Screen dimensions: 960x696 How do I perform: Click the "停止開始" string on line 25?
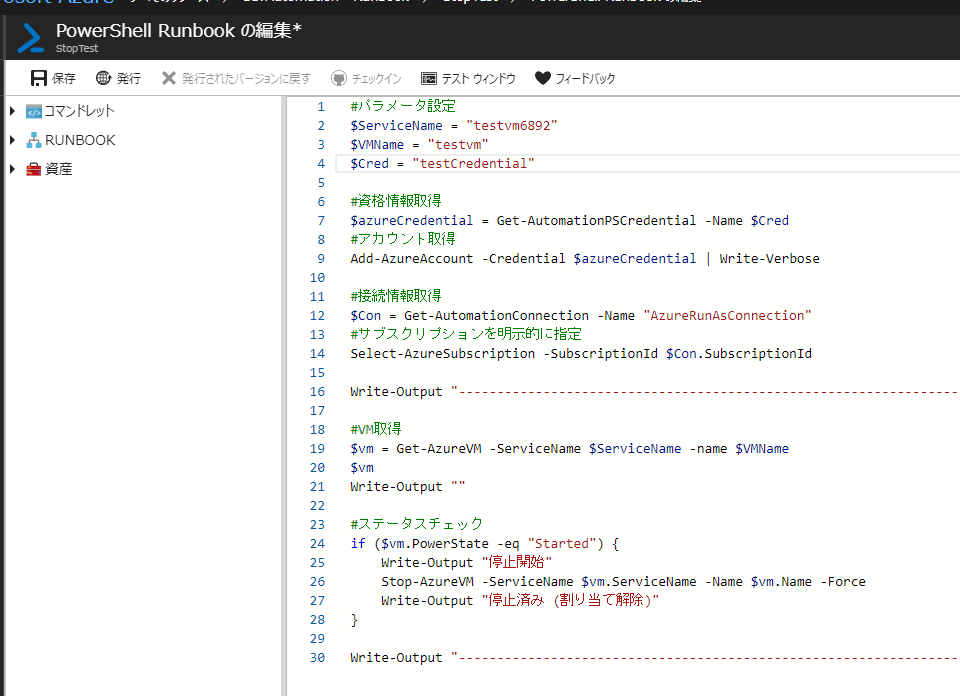pos(517,563)
